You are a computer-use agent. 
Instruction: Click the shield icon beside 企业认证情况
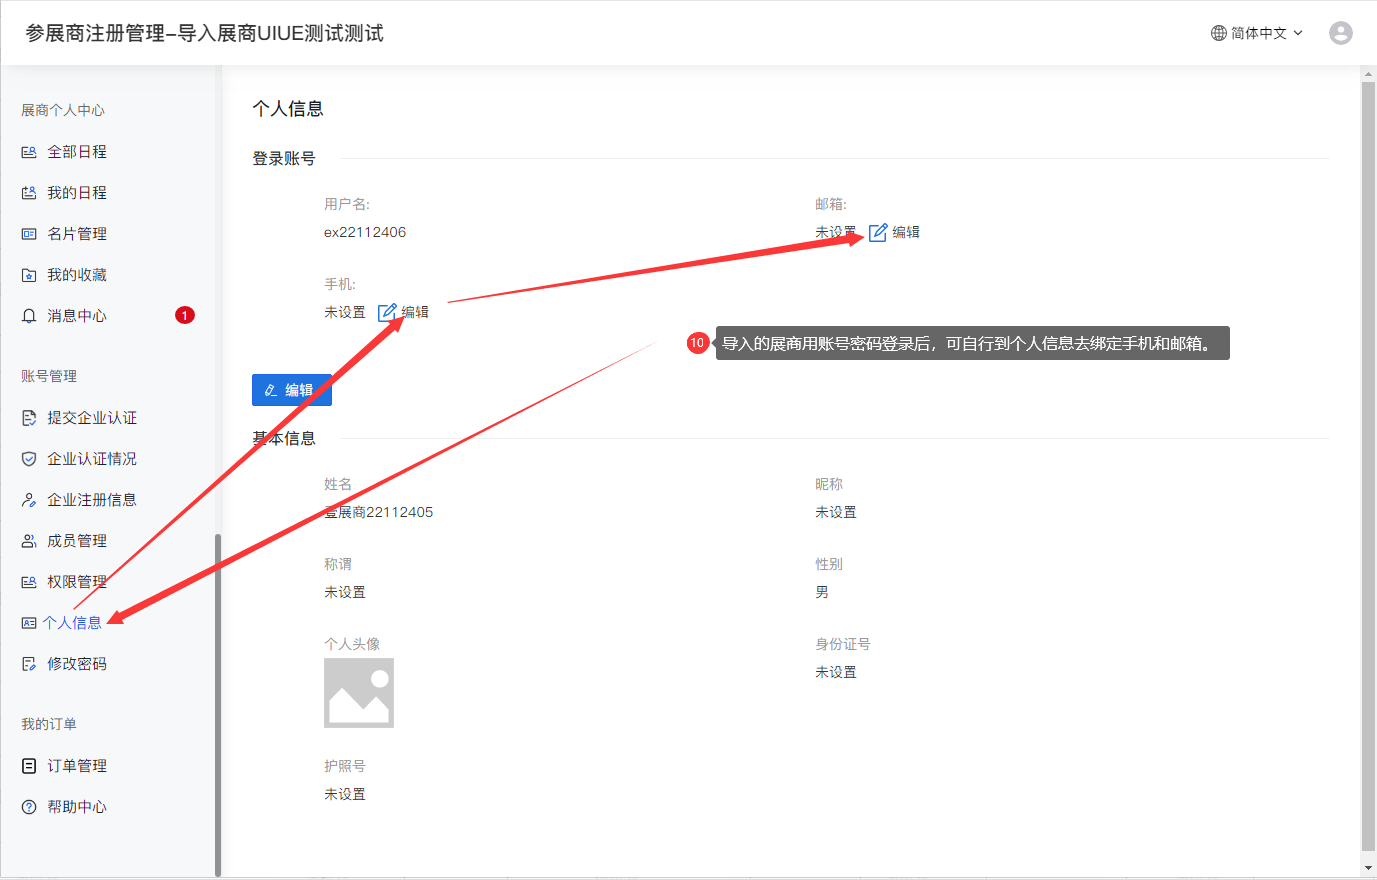coord(29,459)
